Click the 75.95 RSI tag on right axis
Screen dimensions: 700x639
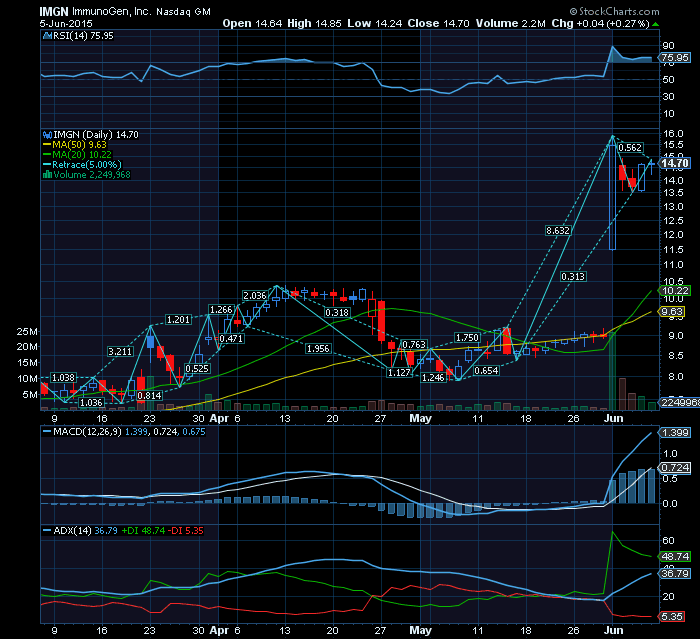(675, 58)
